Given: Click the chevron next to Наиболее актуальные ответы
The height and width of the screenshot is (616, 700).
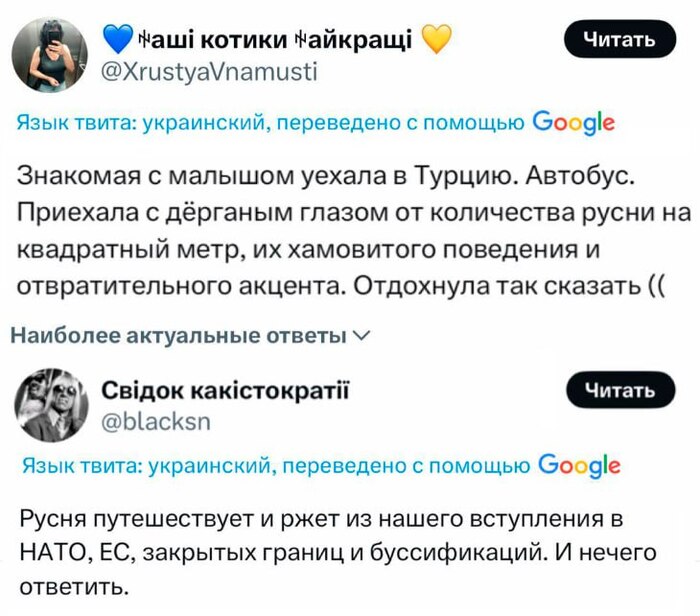Looking at the screenshot, I should pos(362,335).
